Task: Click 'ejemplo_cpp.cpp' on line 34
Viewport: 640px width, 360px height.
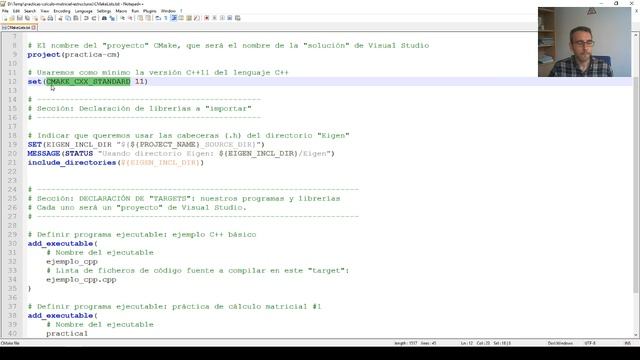Action: (81, 280)
